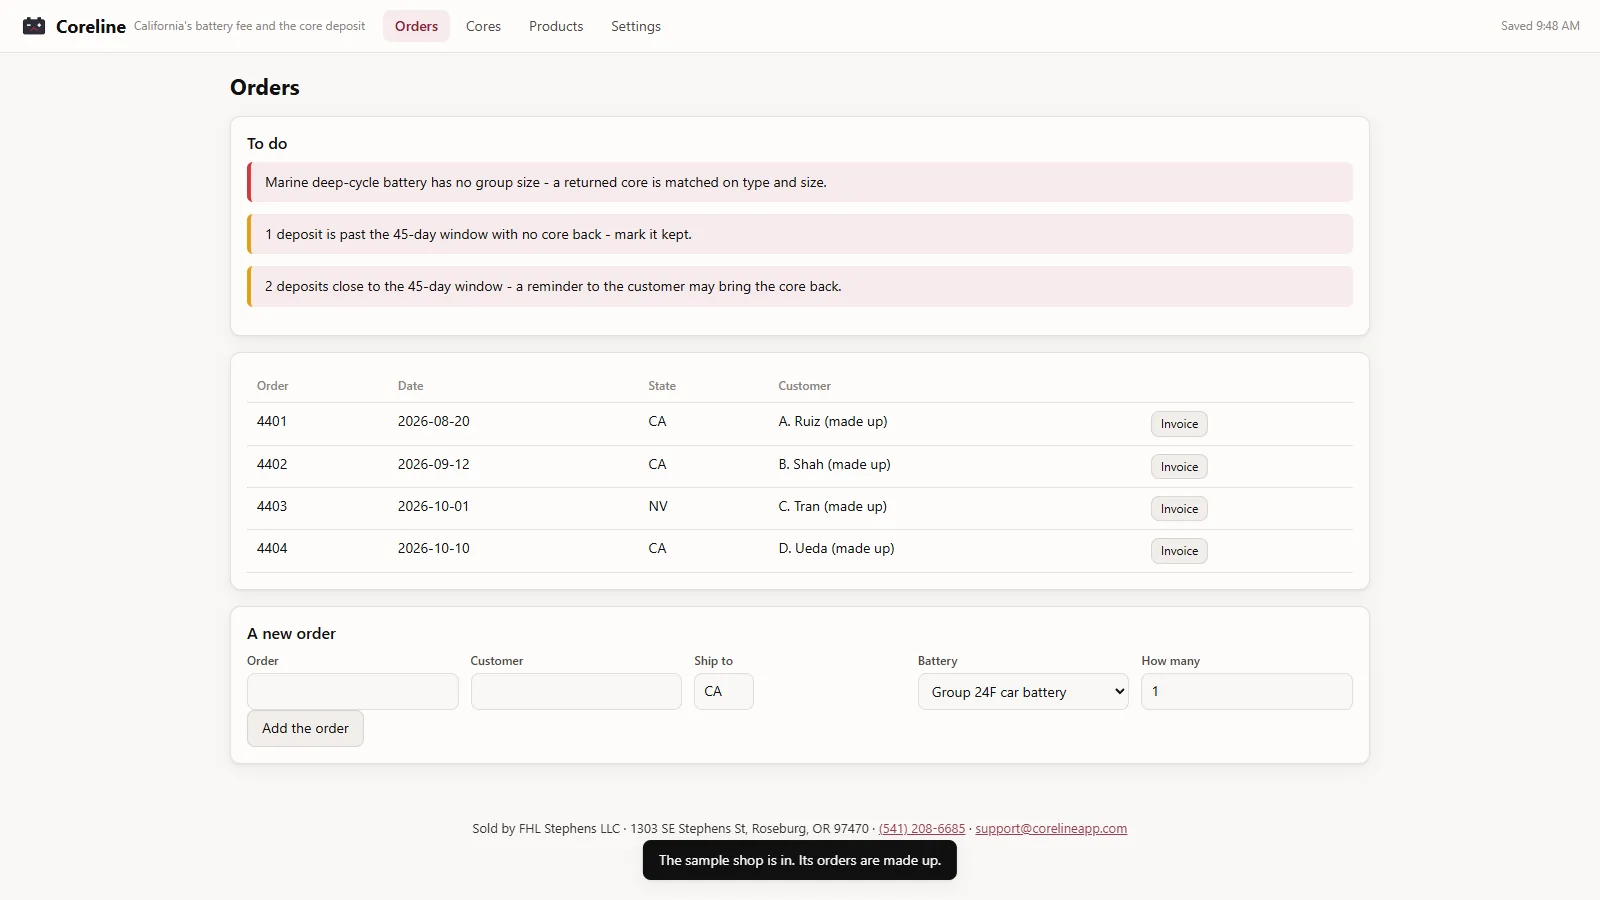The width and height of the screenshot is (1600, 900).
Task: Click the Customer column header
Action: click(x=805, y=386)
